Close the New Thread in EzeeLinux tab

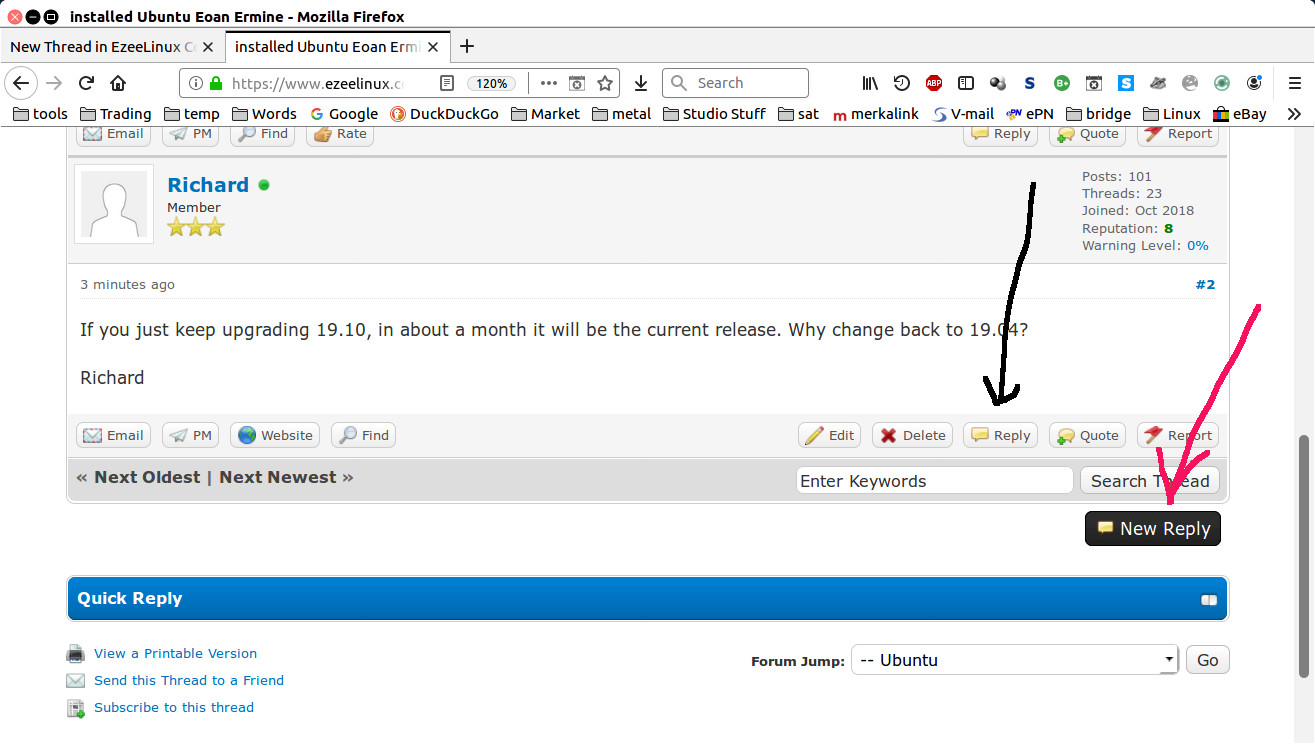tap(208, 47)
